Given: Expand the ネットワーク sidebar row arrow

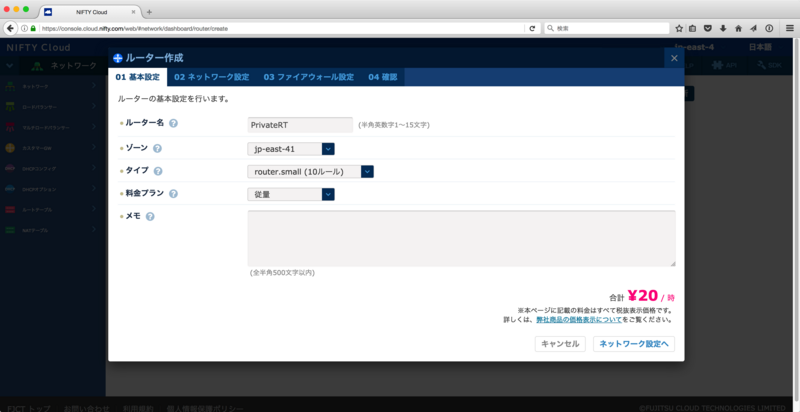Looking at the screenshot, I should click(94, 86).
